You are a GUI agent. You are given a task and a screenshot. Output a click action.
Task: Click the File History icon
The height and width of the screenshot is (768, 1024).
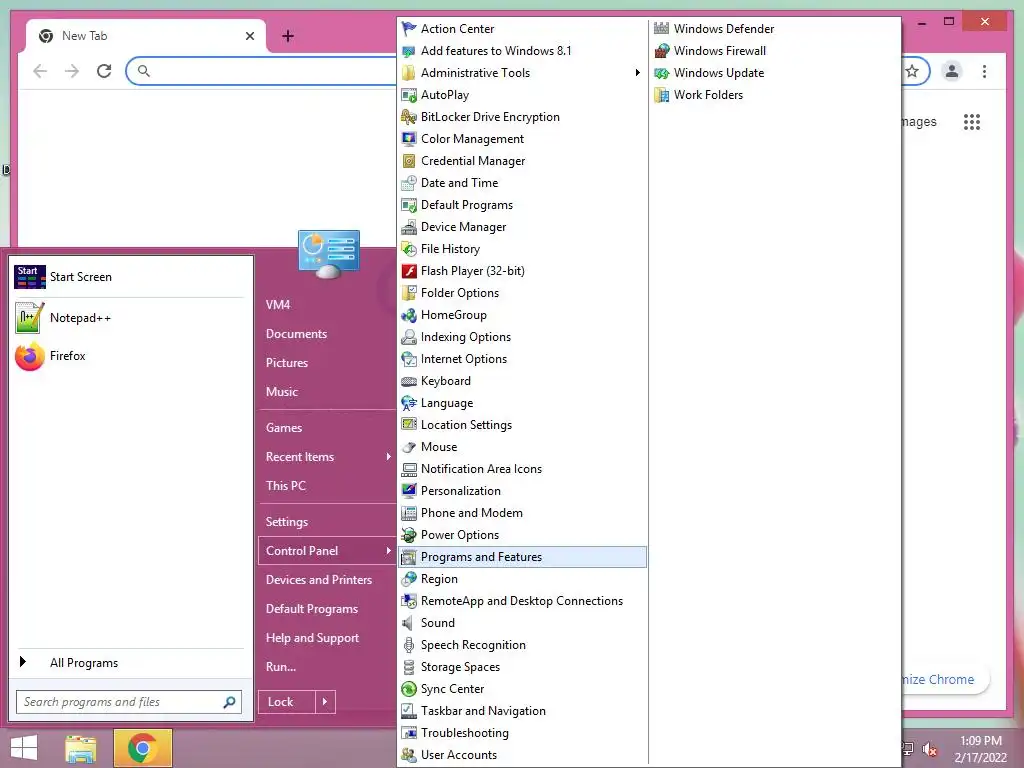click(x=409, y=249)
